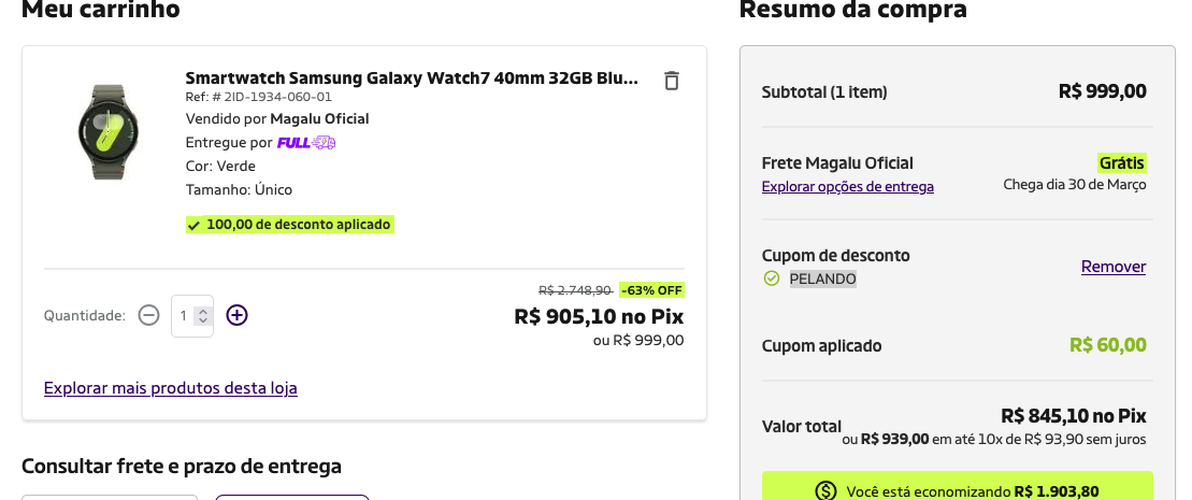Click the checkmark in discount applied badge
1192x500 pixels.
[194, 225]
